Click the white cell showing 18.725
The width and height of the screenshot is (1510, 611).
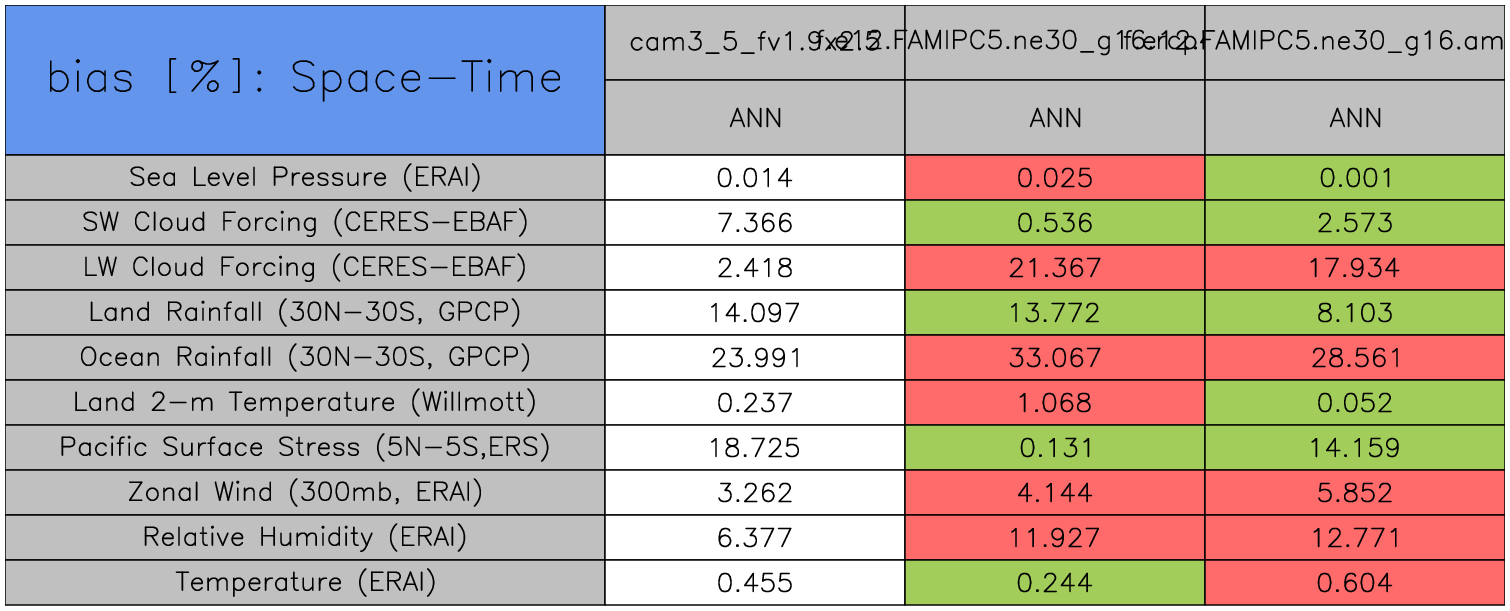pos(755,448)
